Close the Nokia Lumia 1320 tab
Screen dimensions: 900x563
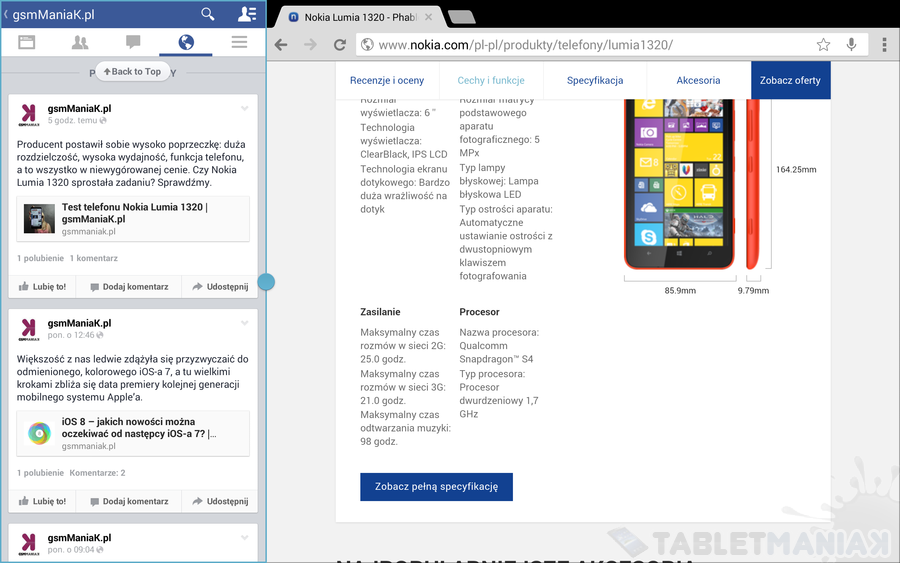[428, 17]
